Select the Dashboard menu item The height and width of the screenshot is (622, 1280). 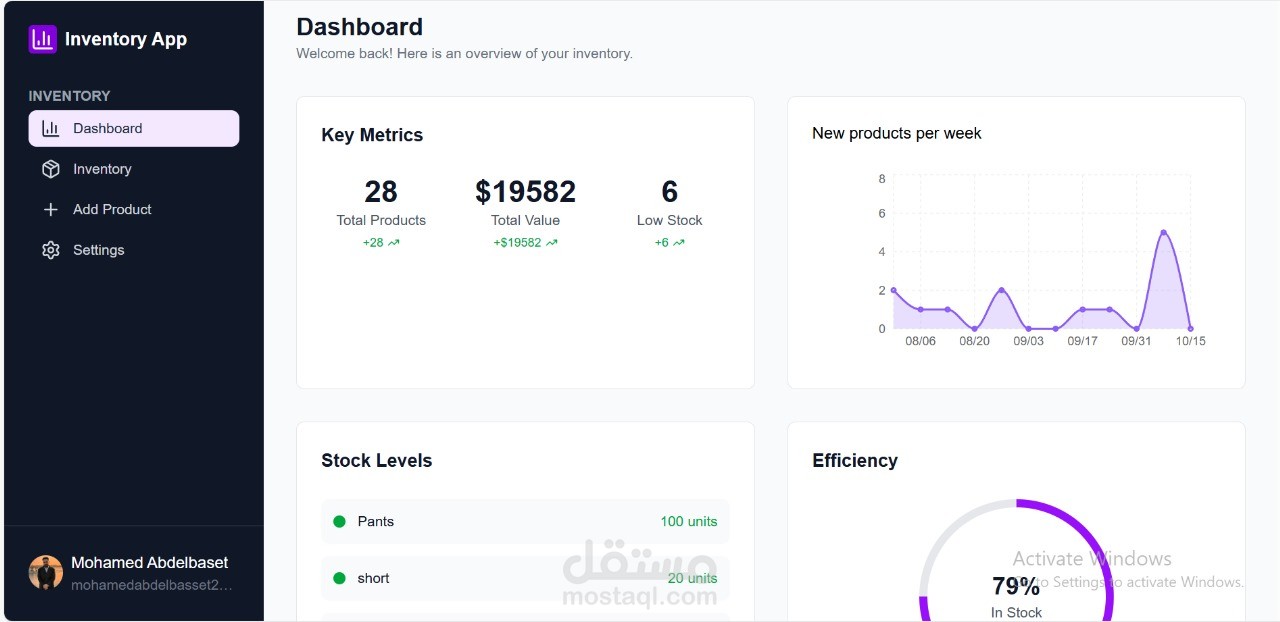pos(134,128)
